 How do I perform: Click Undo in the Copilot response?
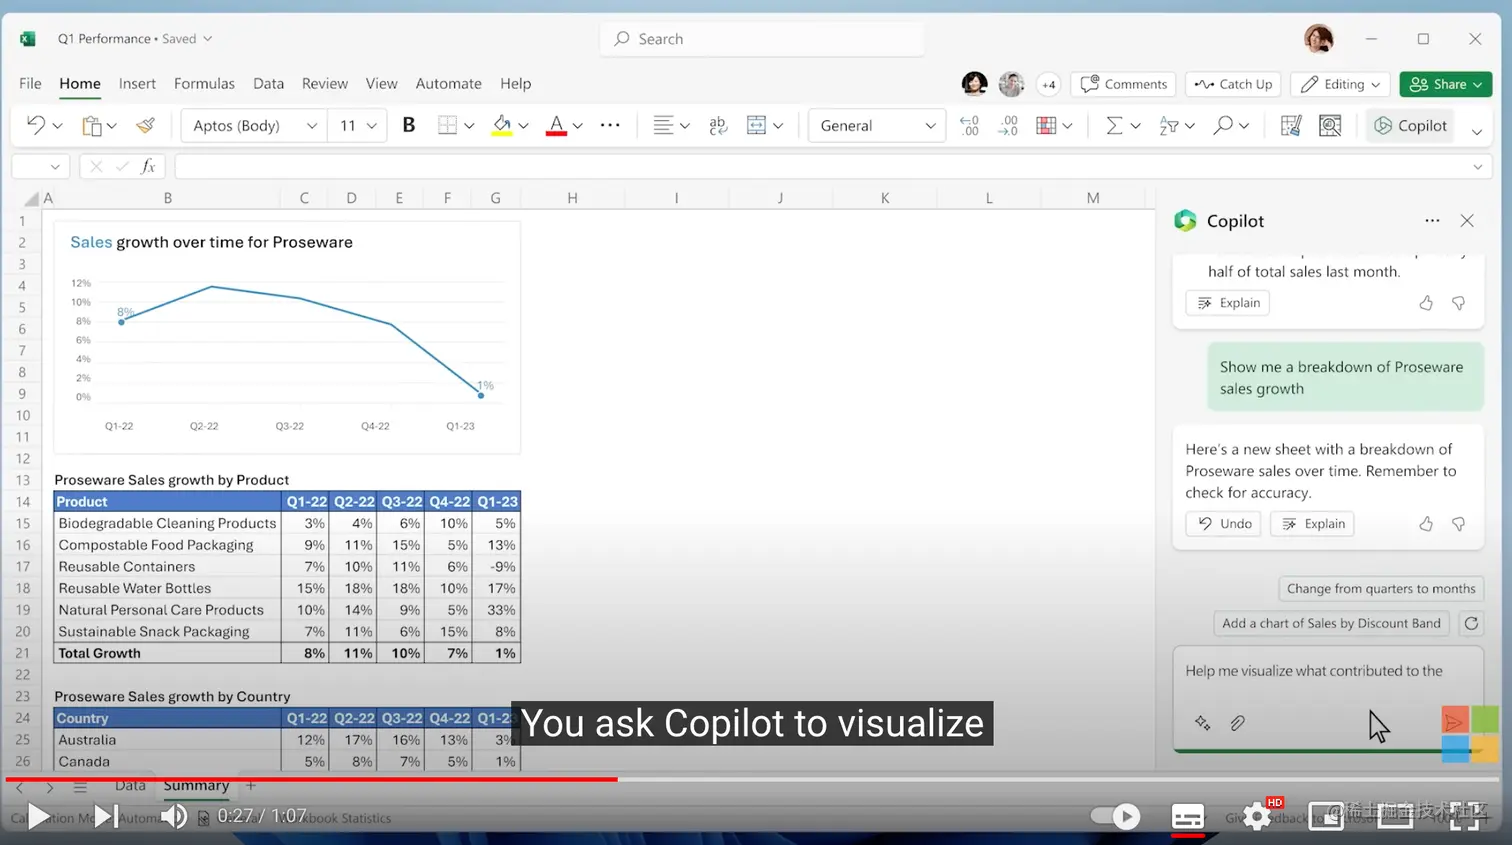pyautogui.click(x=1224, y=523)
